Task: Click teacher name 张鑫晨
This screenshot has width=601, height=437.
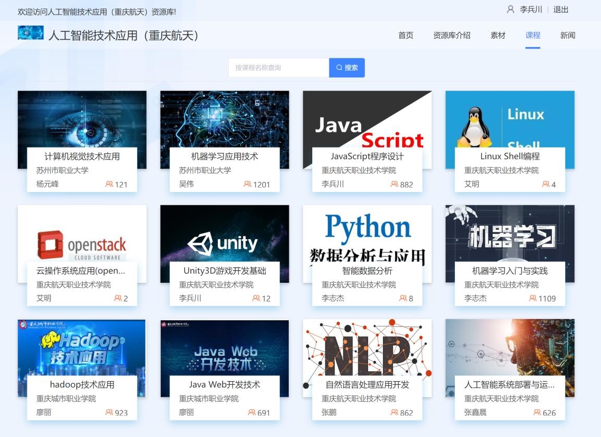Action: (x=475, y=412)
